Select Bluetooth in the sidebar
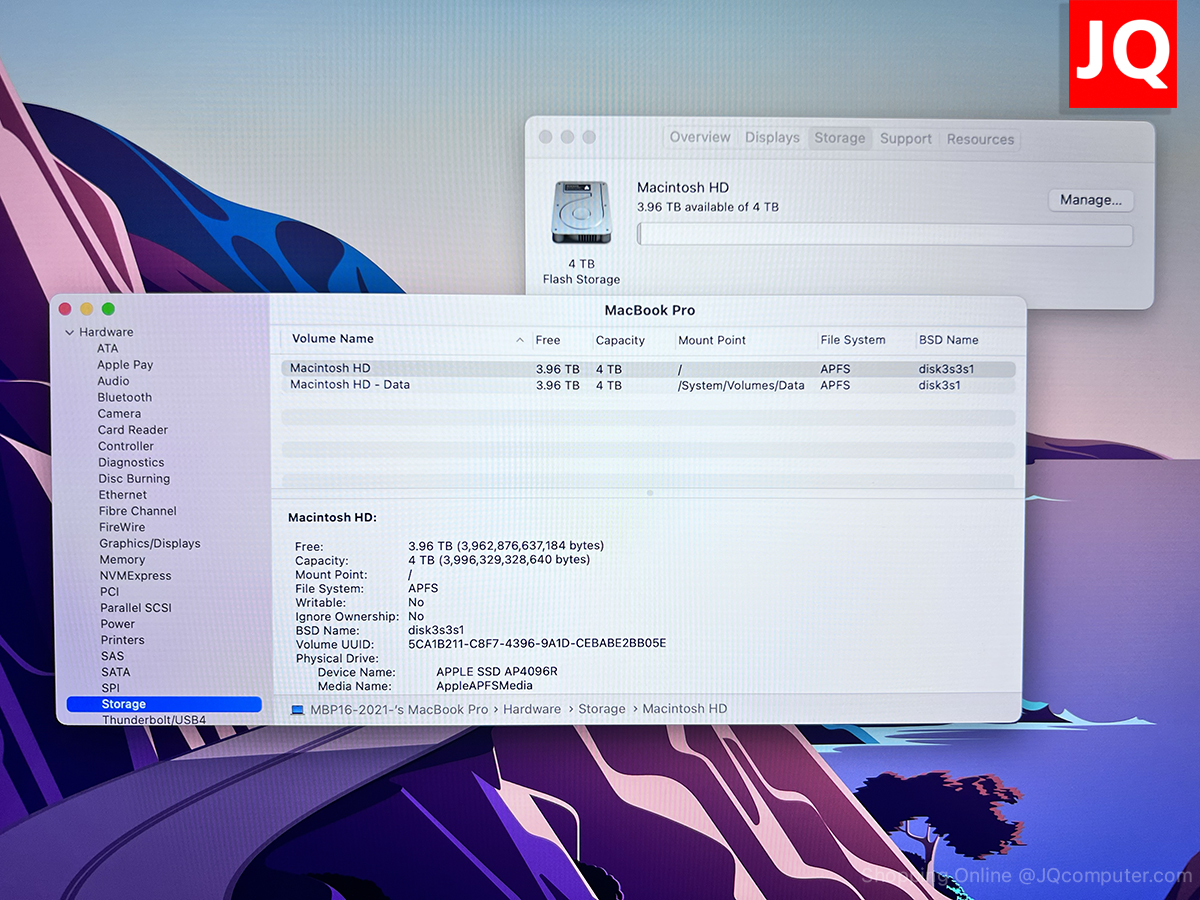The image size is (1200, 900). pos(125,397)
